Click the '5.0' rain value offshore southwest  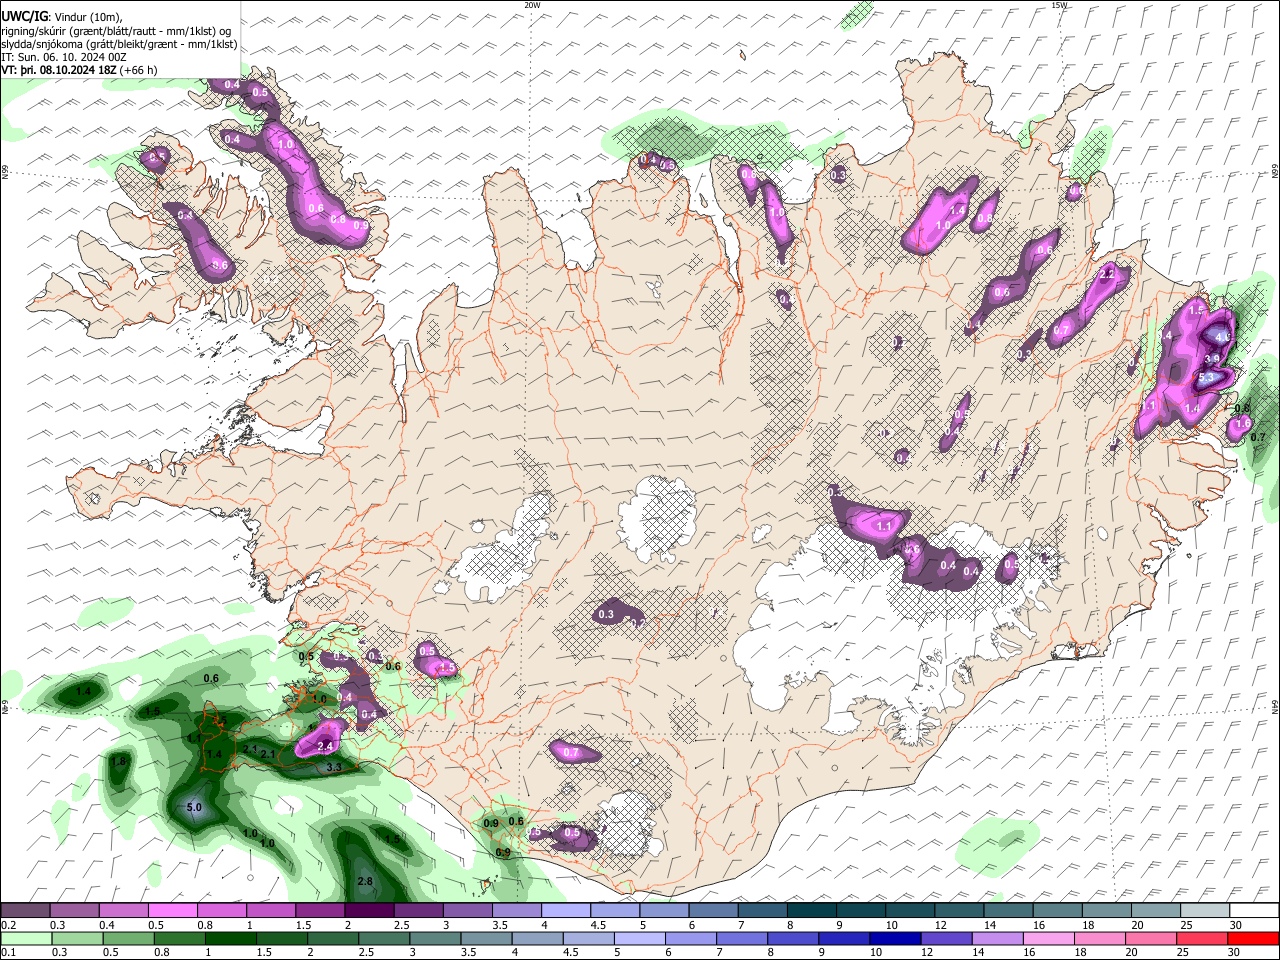point(194,807)
